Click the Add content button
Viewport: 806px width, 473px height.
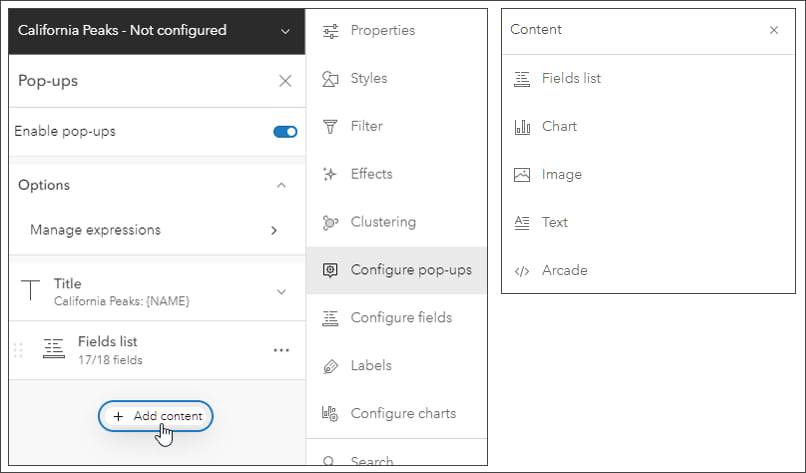tap(156, 416)
